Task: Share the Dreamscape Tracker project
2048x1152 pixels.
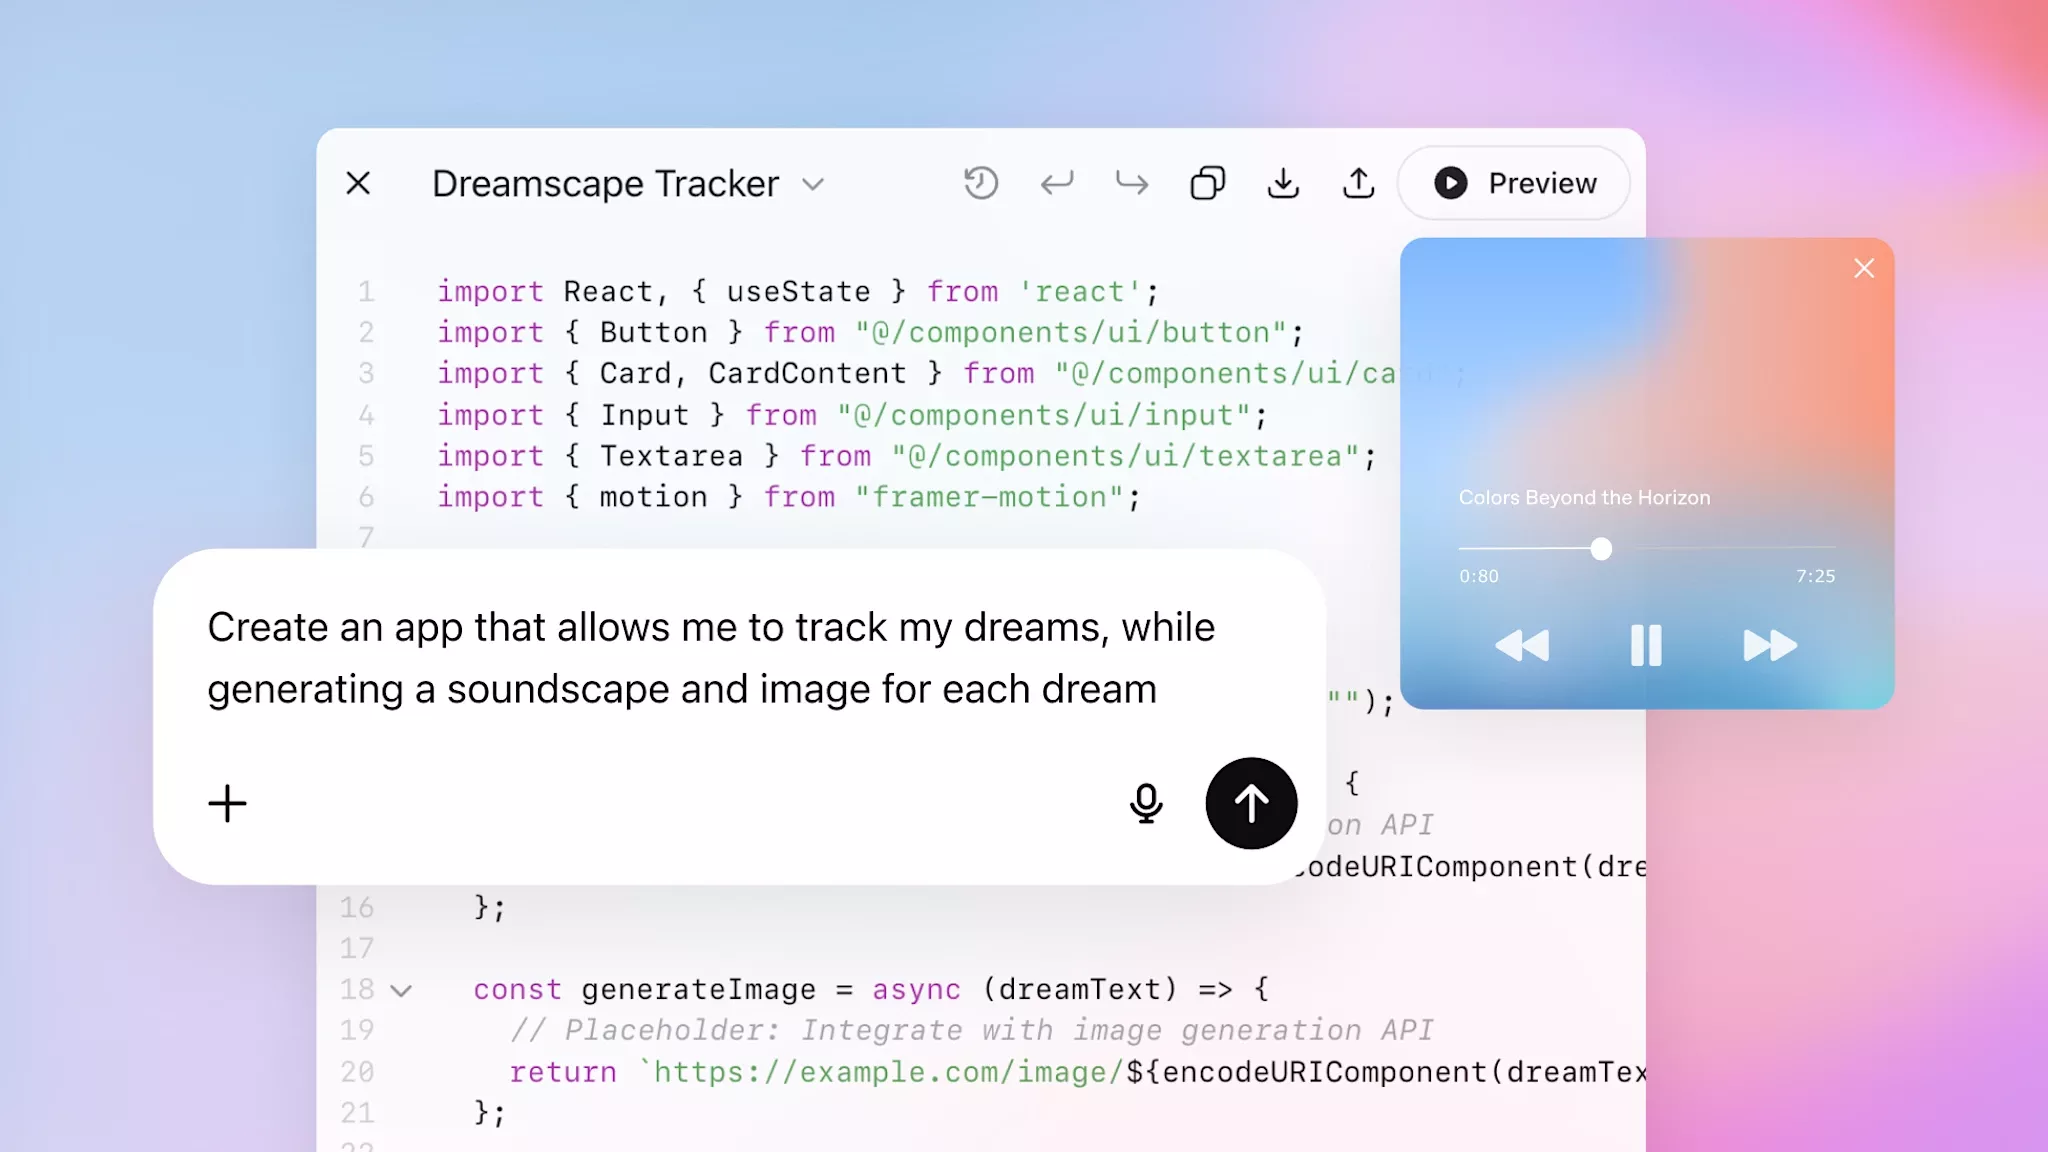Action: pos(1358,183)
